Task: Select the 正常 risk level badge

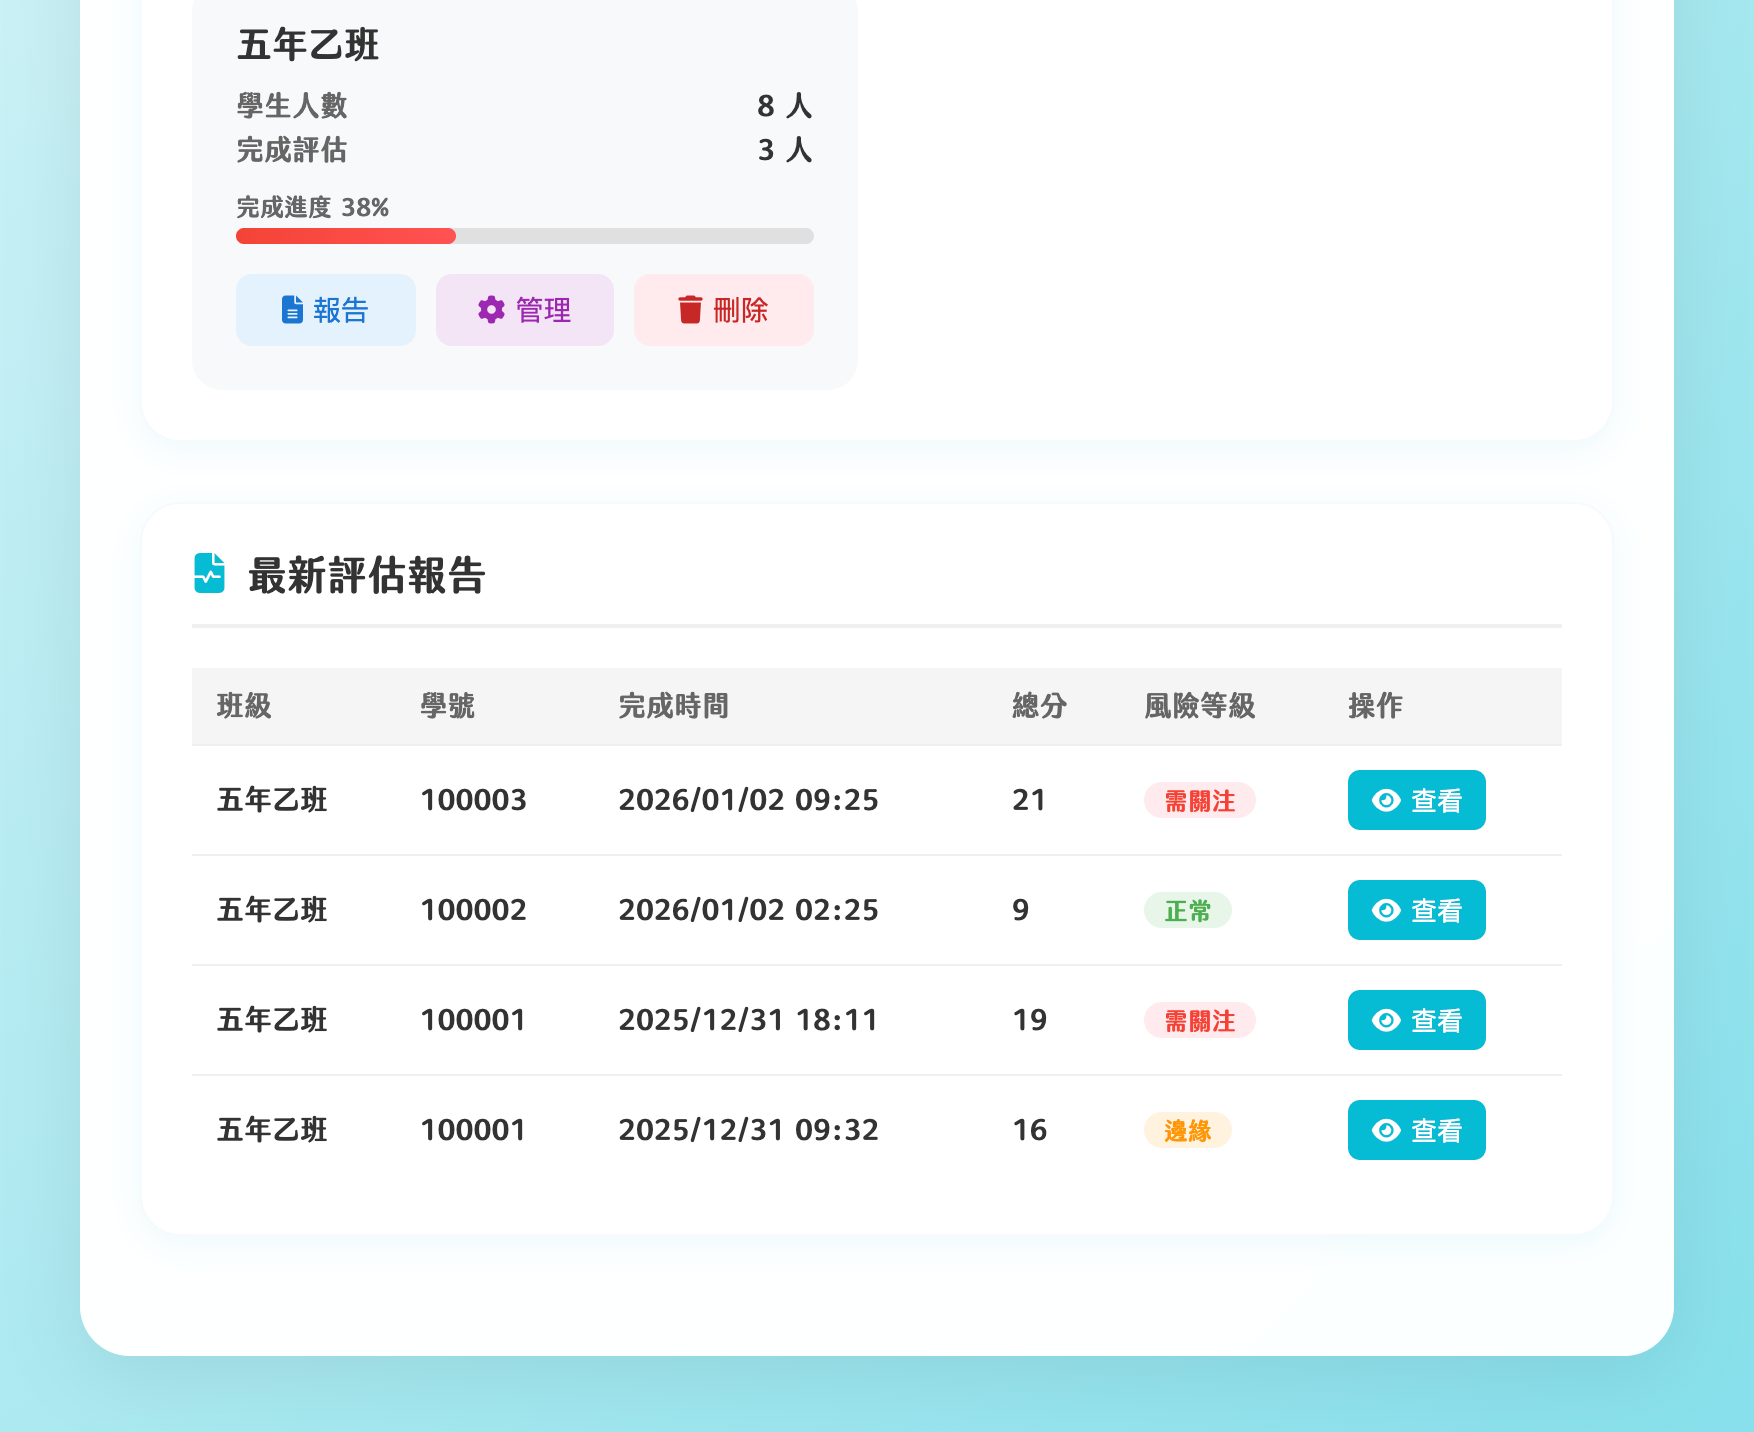Action: point(1186,910)
